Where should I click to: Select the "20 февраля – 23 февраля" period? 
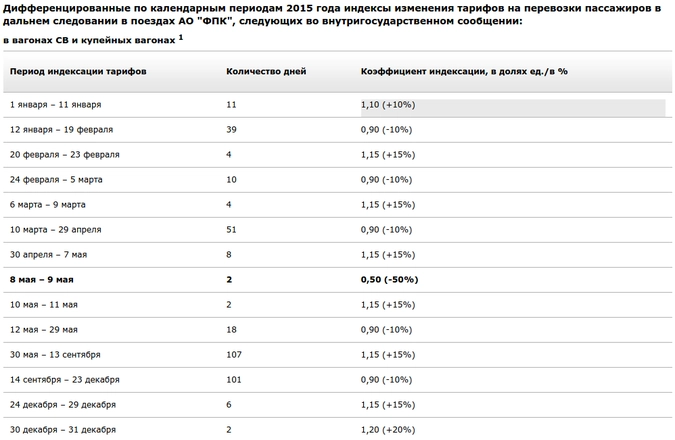[65, 154]
